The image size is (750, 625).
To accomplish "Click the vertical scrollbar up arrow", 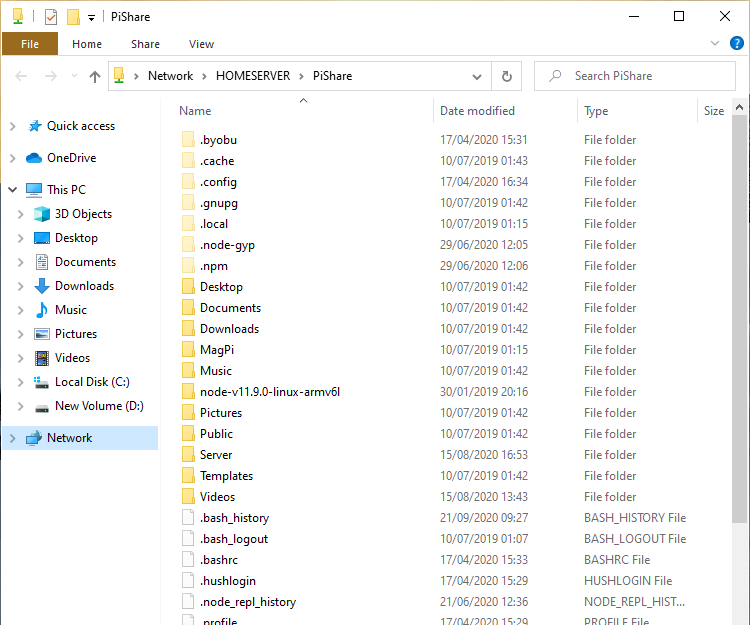I will [x=739, y=108].
